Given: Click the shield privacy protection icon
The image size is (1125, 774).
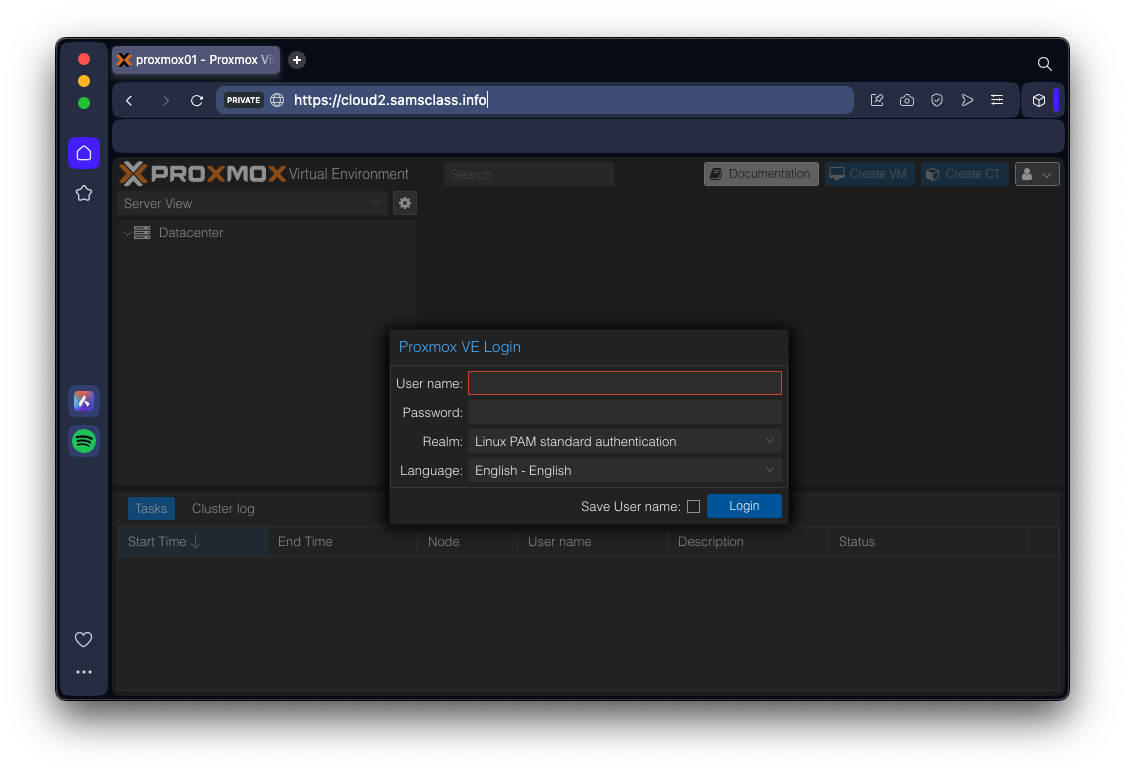Looking at the screenshot, I should coord(937,100).
